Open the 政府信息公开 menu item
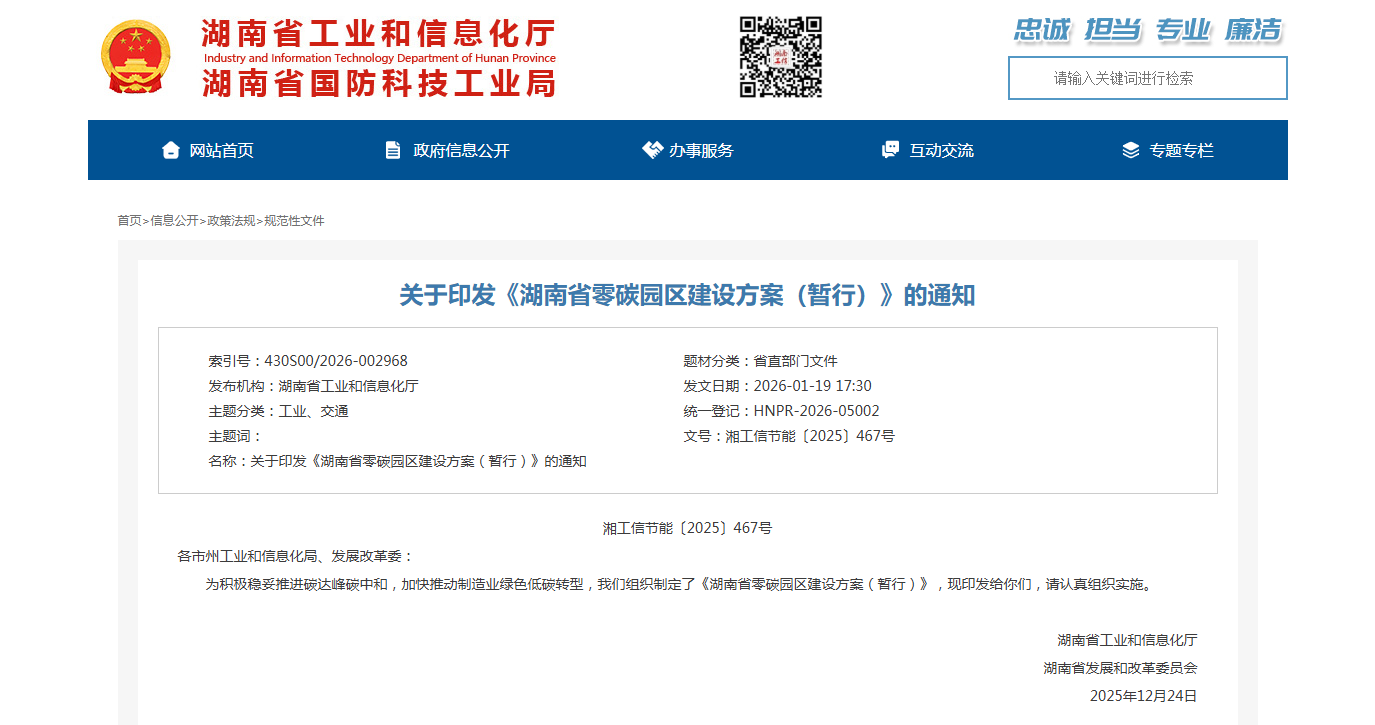 pos(460,150)
